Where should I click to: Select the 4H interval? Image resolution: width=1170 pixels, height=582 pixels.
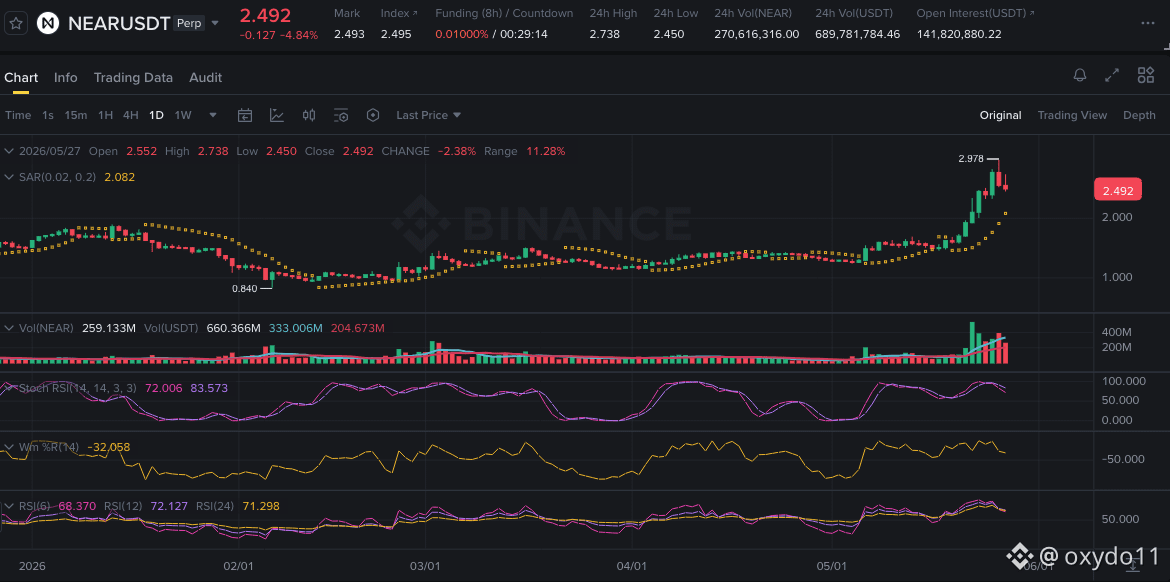click(131, 115)
